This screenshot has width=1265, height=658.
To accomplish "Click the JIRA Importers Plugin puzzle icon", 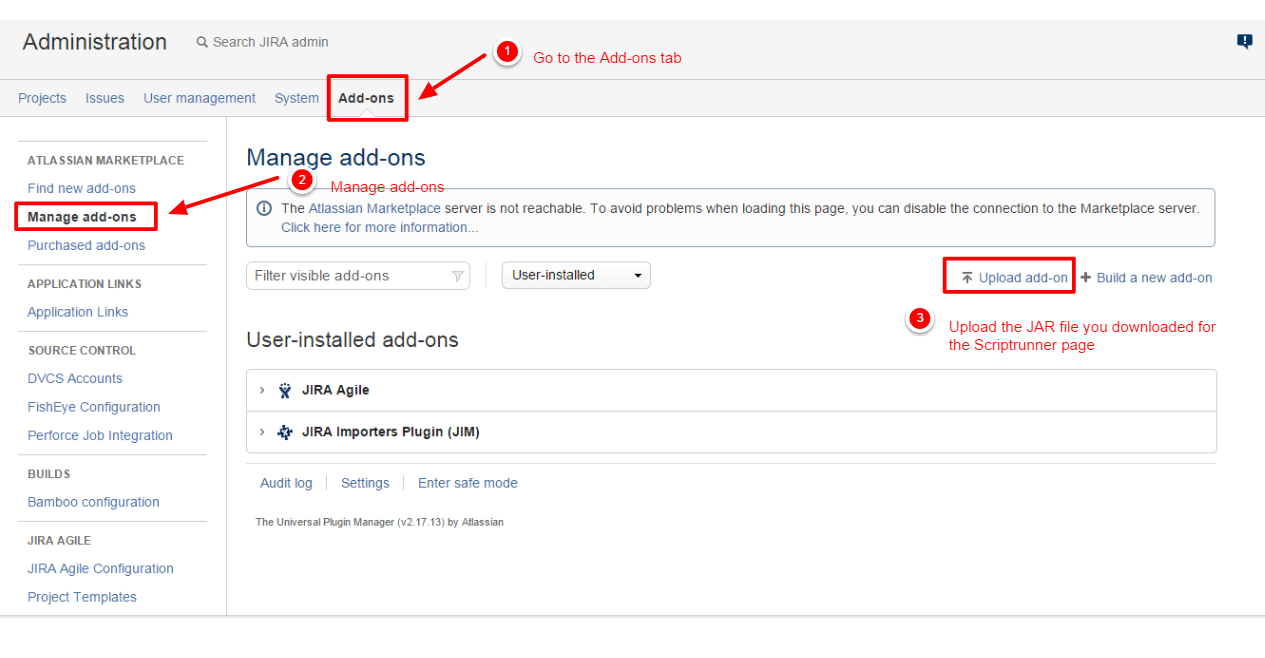I will (286, 431).
